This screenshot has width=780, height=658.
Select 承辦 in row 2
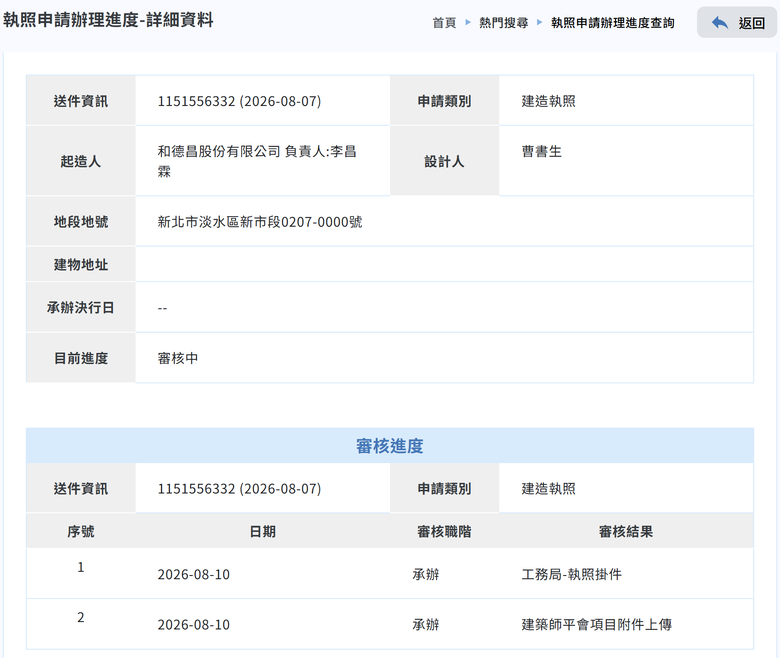[x=426, y=625]
